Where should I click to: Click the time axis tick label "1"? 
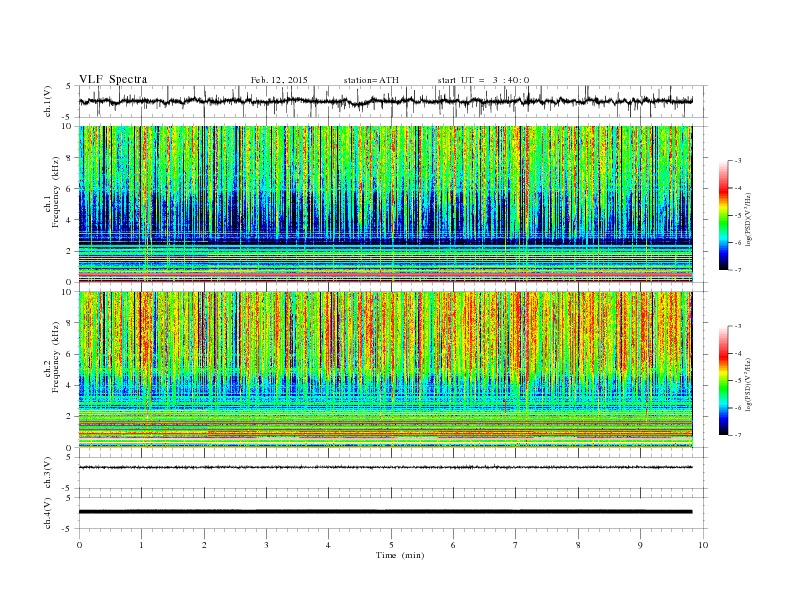(141, 545)
